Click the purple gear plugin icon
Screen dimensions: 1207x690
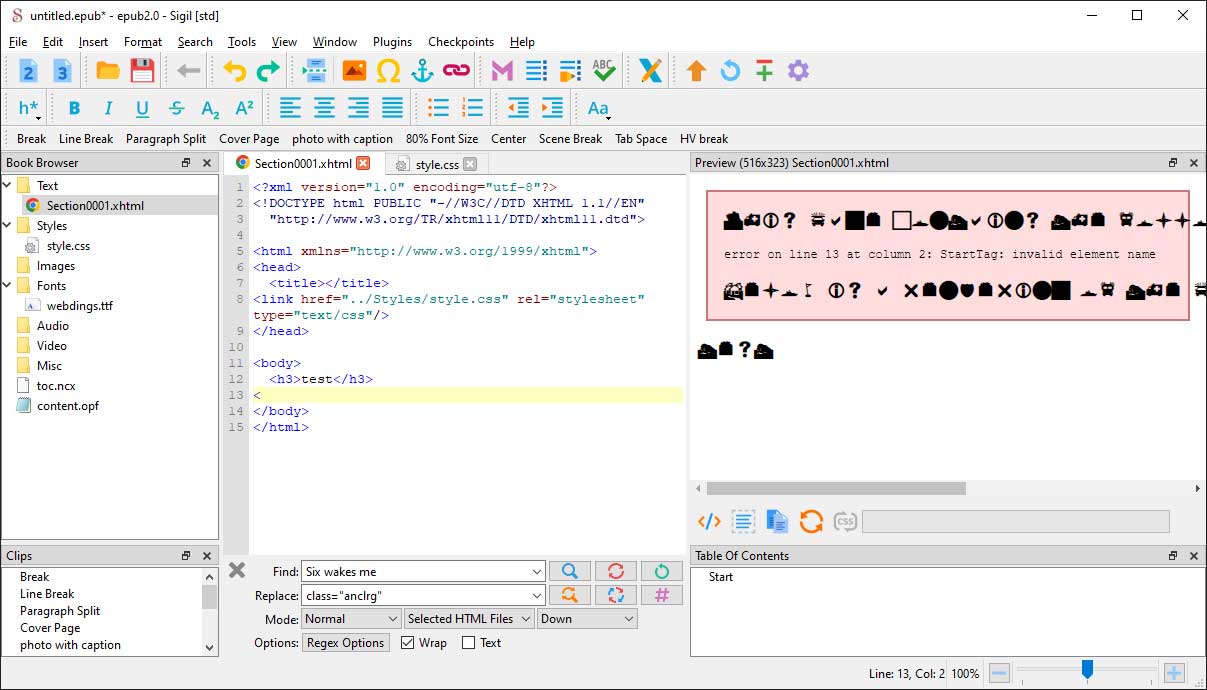click(798, 71)
